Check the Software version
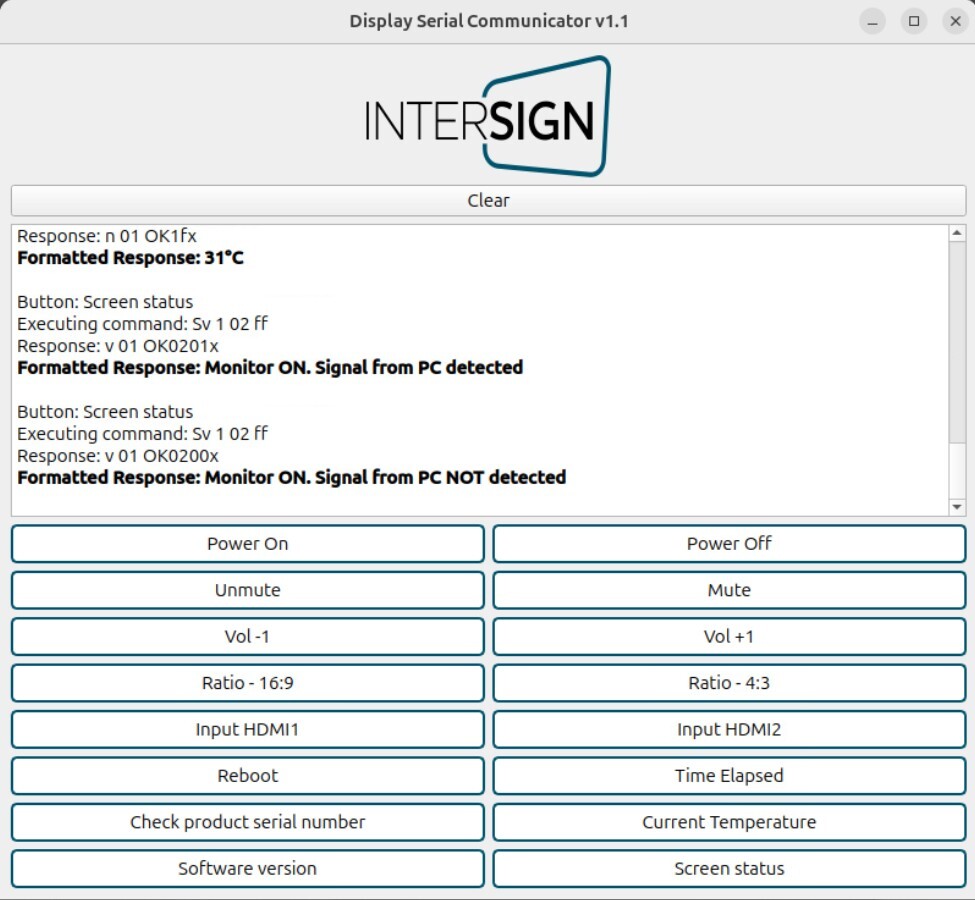The width and height of the screenshot is (975, 900). pyautogui.click(x=247, y=868)
